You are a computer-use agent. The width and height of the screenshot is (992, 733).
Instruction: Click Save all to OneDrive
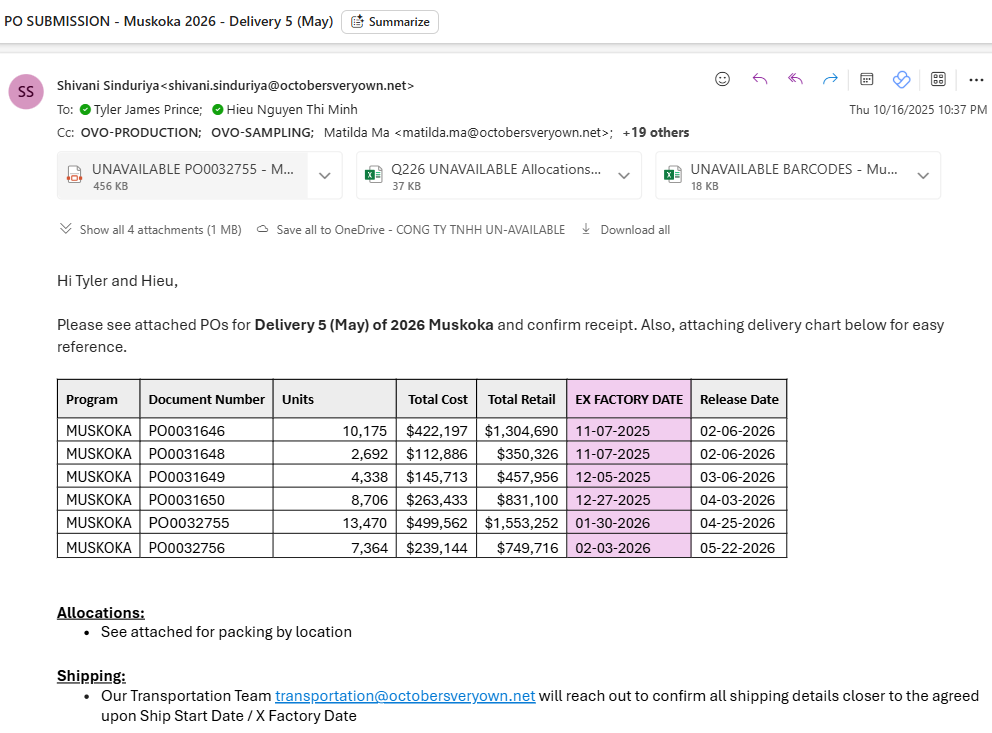pos(411,230)
